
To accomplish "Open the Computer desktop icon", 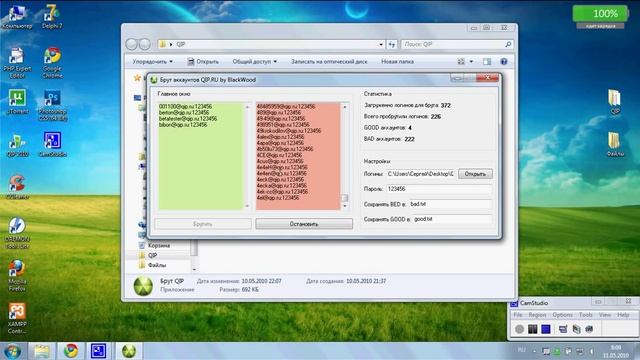I will 17,16.
